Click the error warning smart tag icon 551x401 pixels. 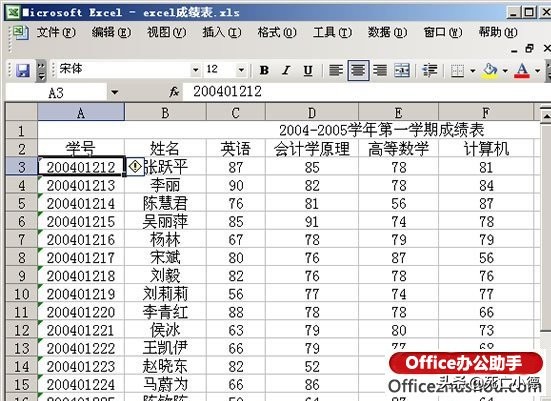coord(135,167)
